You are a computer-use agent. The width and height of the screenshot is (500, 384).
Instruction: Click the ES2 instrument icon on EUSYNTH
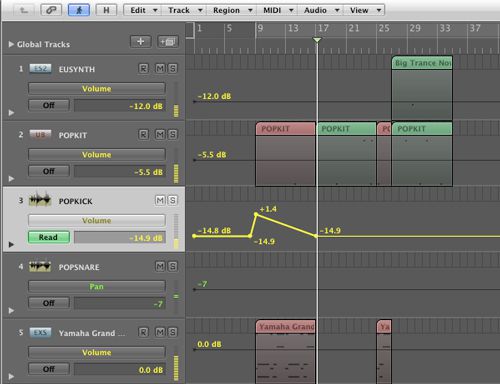[40, 69]
